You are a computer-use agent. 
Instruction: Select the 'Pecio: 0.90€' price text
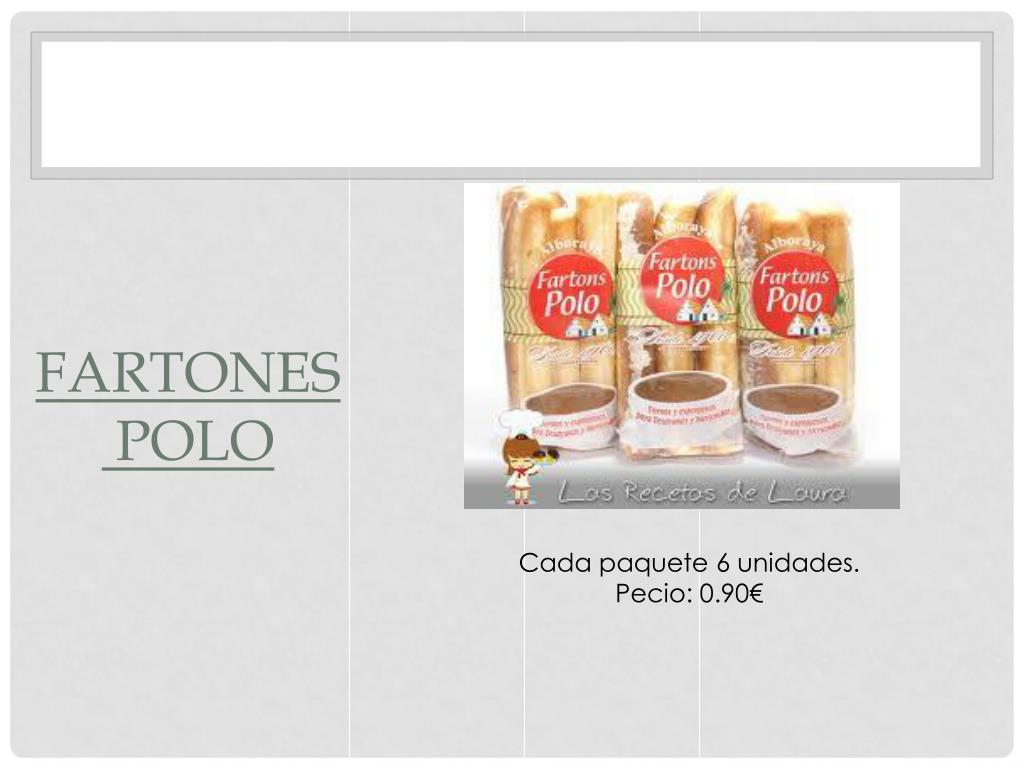pos(689,594)
